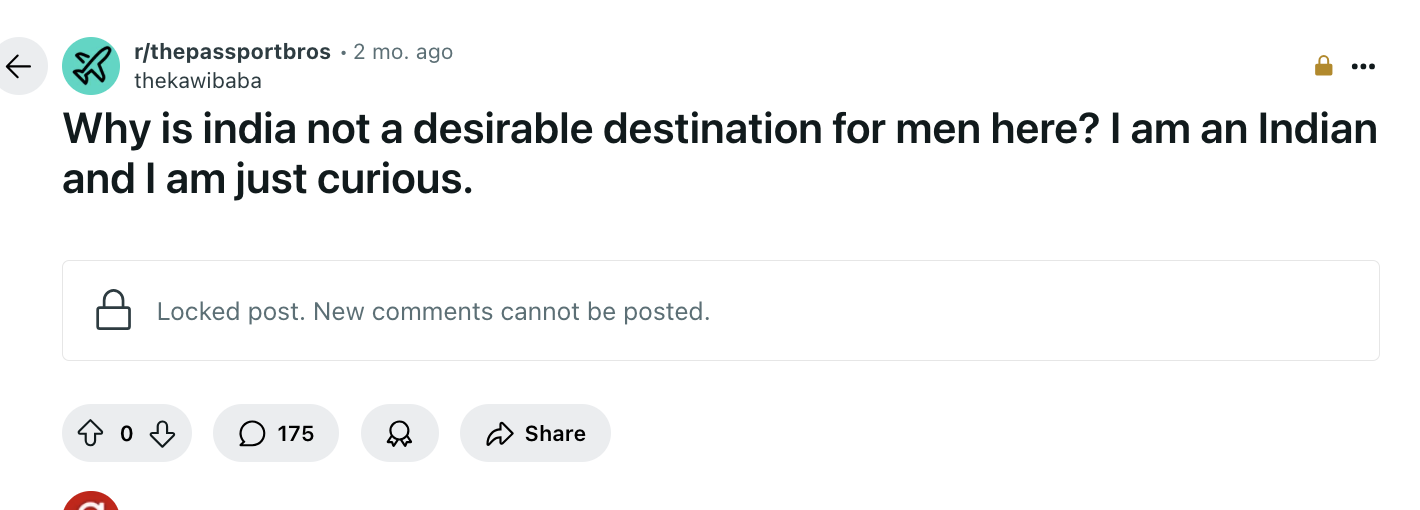This screenshot has height=510, width=1420.
Task: Click the 175 comments count
Action: tap(296, 434)
